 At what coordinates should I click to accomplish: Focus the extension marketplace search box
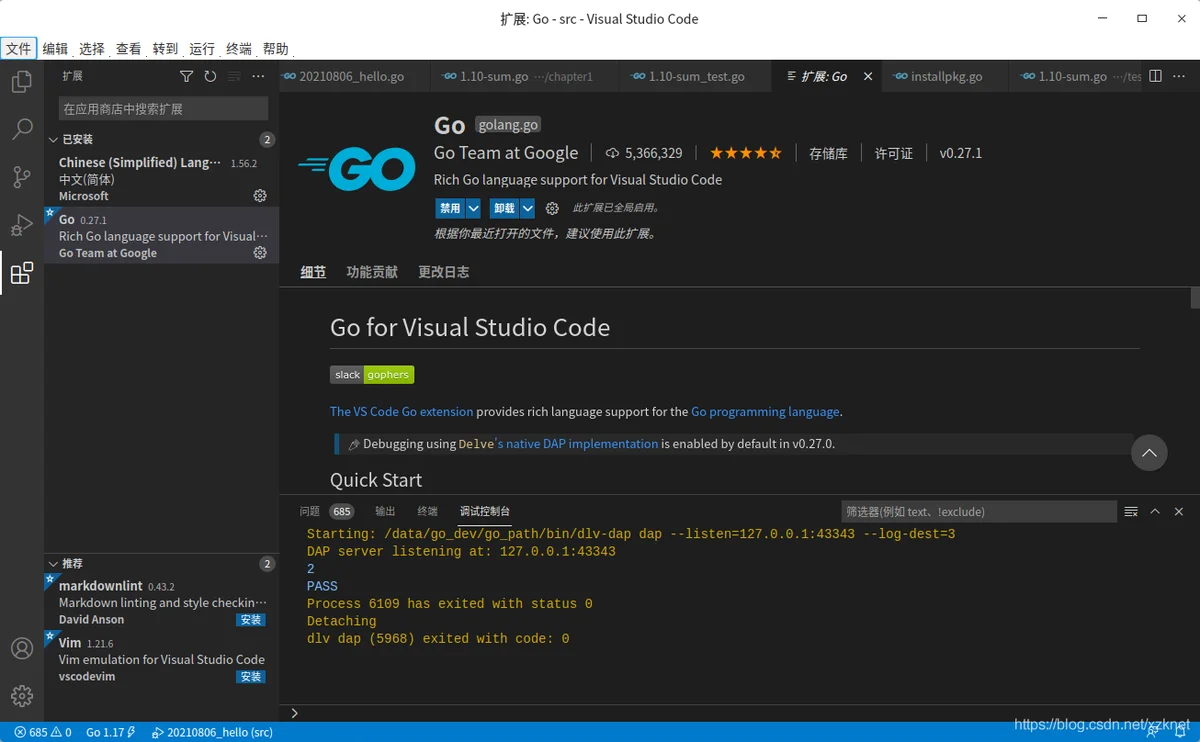pyautogui.click(x=163, y=108)
